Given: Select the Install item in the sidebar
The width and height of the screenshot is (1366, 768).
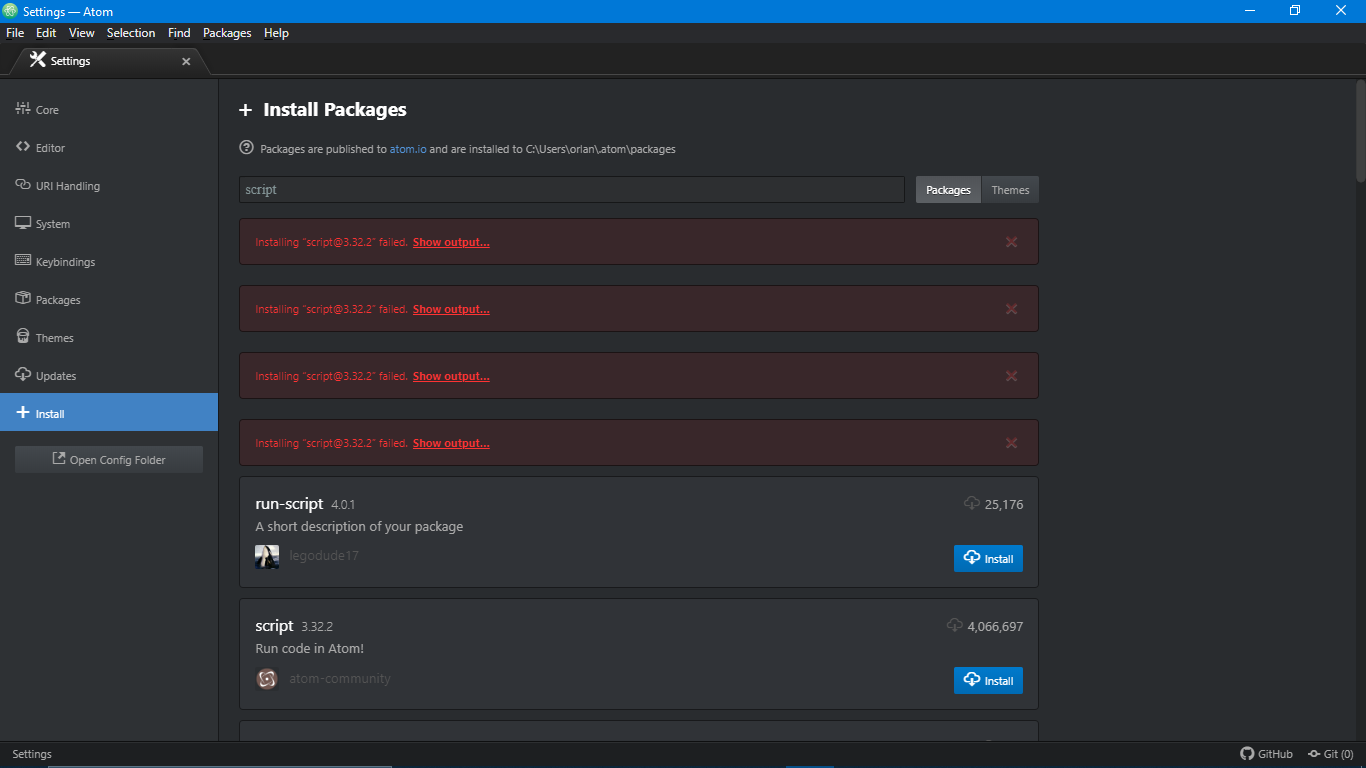Looking at the screenshot, I should (x=109, y=413).
